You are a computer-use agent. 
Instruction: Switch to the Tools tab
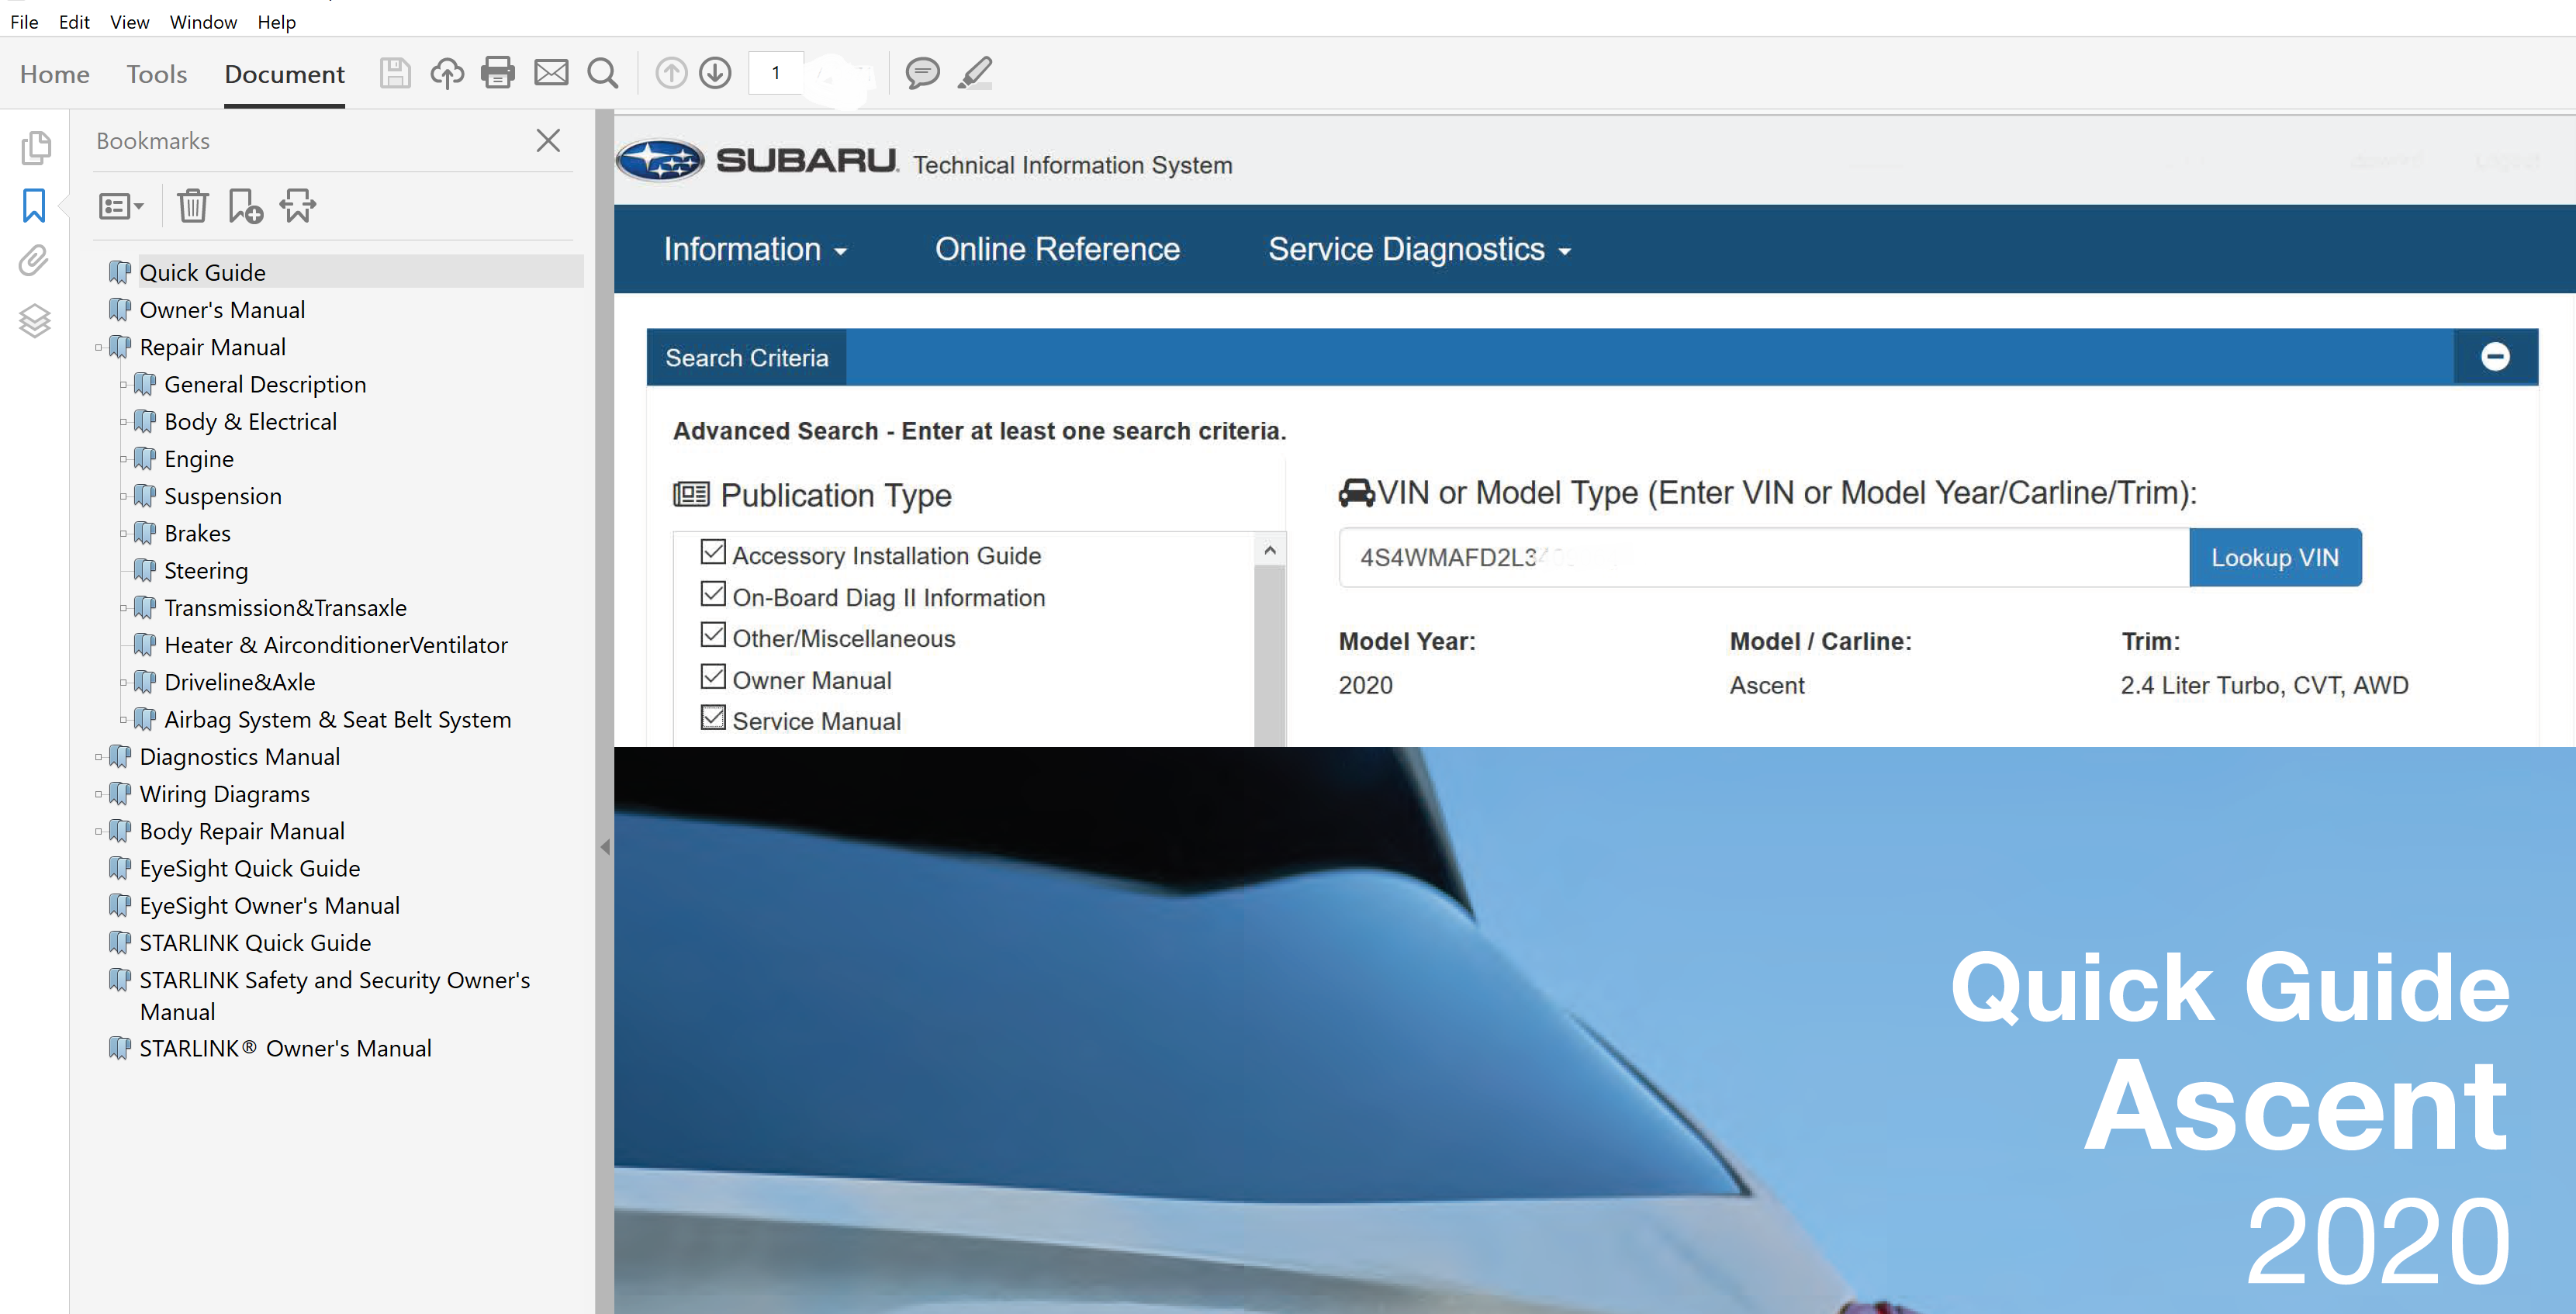click(x=157, y=74)
